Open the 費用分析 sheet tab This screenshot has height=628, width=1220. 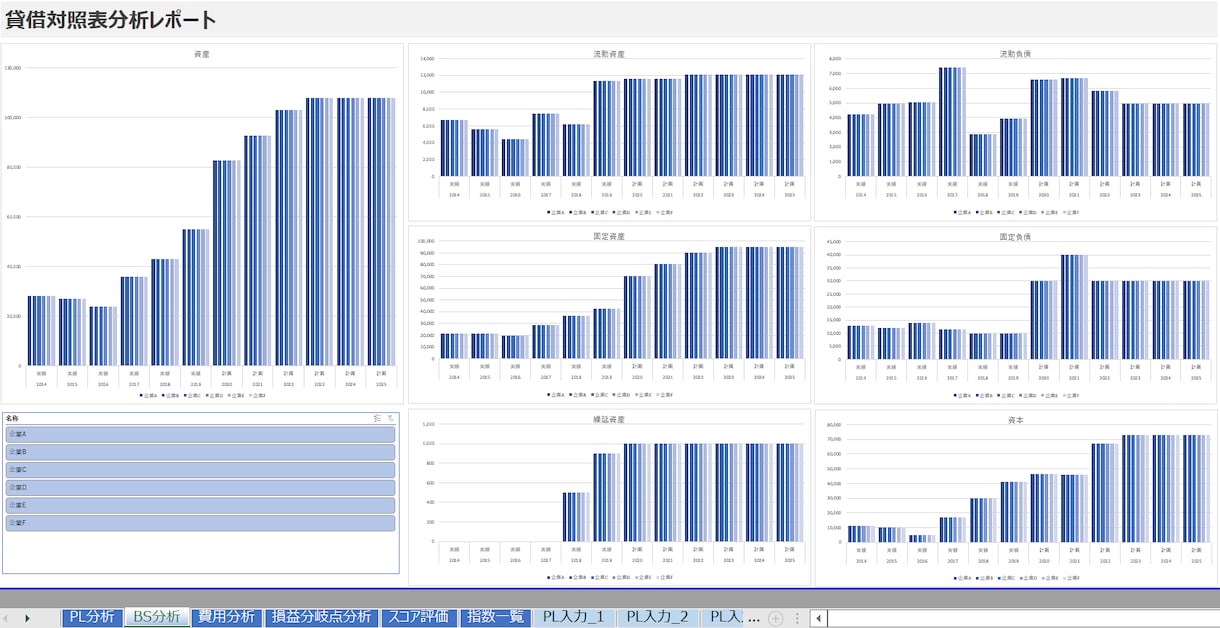click(x=225, y=617)
